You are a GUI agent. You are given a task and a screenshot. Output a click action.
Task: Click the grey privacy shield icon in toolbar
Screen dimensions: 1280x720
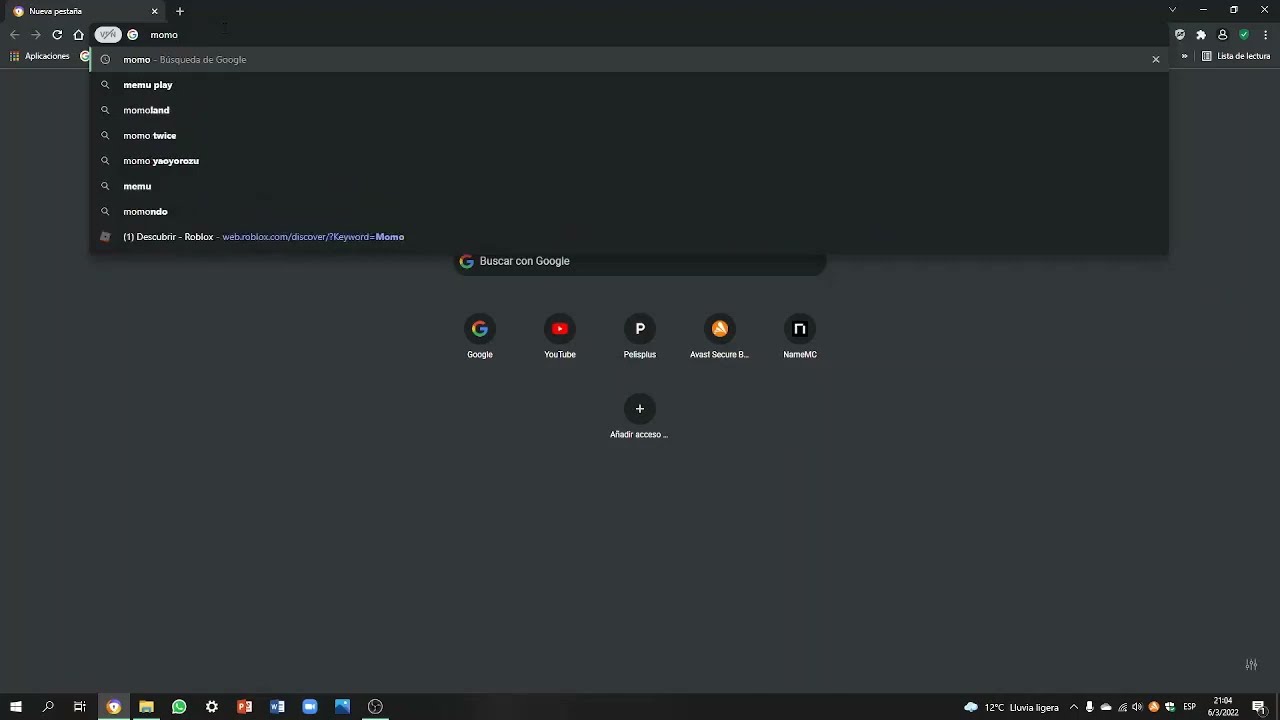pos(1180,35)
